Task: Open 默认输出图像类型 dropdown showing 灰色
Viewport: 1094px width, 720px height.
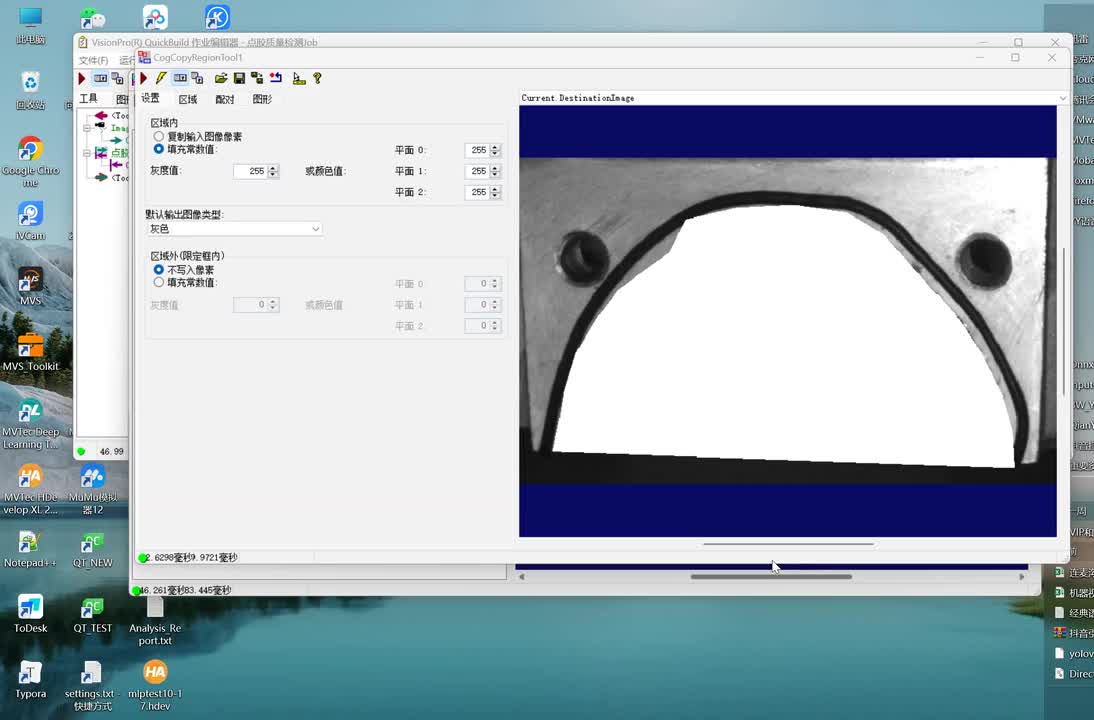Action: [x=234, y=229]
